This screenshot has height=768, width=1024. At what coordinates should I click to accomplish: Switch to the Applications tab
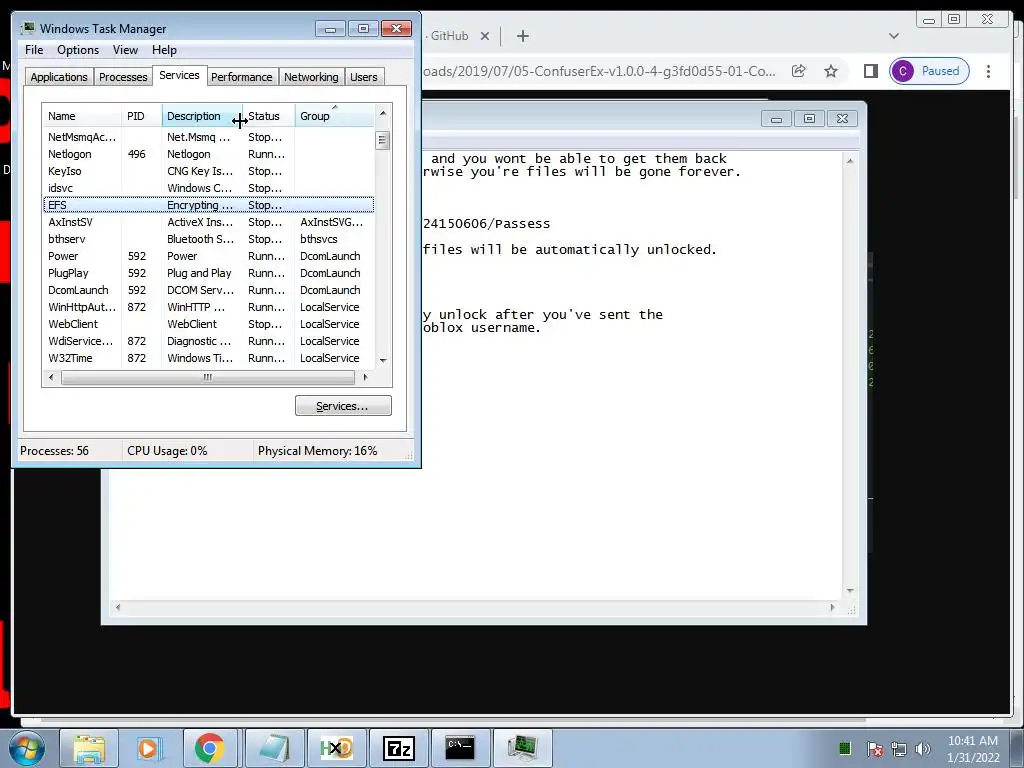(x=59, y=77)
